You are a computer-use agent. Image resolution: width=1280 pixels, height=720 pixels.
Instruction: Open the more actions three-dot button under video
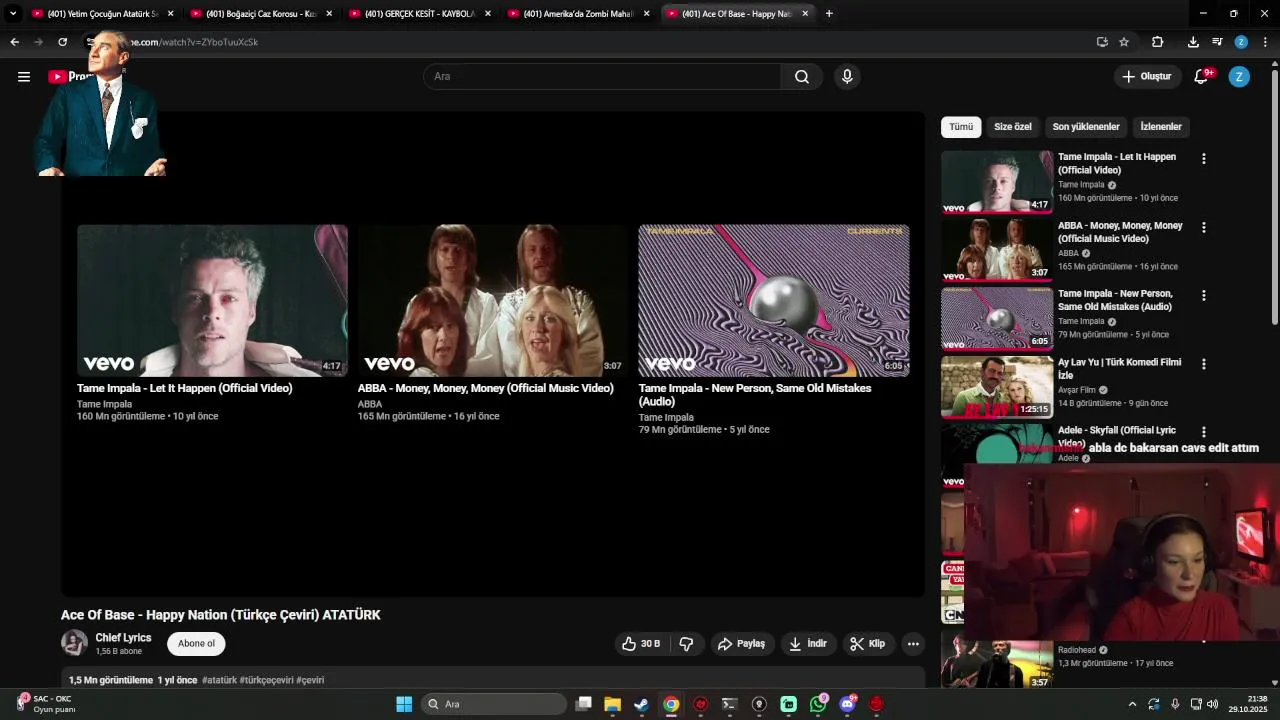[913, 644]
